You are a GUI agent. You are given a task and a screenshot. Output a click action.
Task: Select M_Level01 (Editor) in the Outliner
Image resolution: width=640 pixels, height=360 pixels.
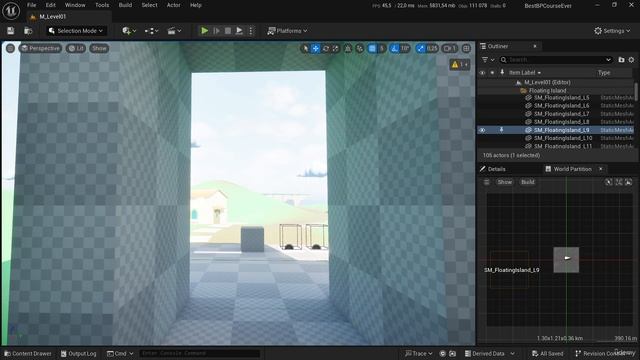(x=547, y=82)
